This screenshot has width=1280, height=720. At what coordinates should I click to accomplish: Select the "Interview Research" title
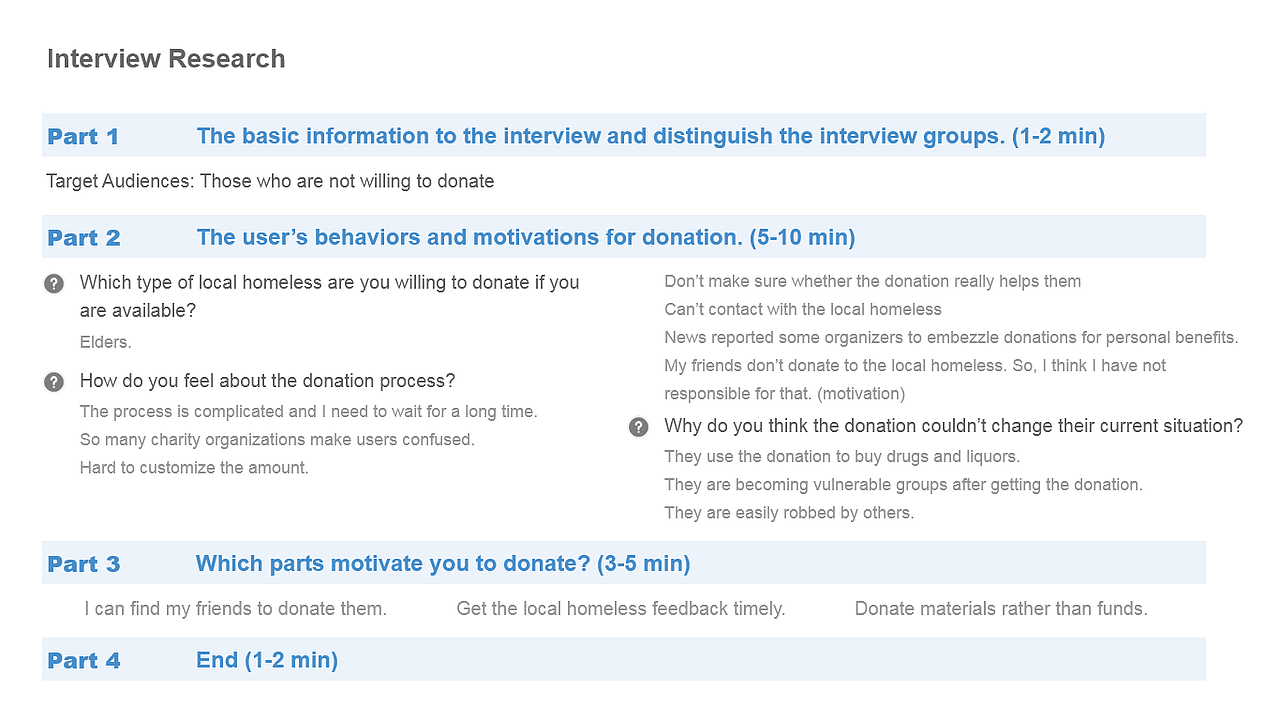pos(166,59)
